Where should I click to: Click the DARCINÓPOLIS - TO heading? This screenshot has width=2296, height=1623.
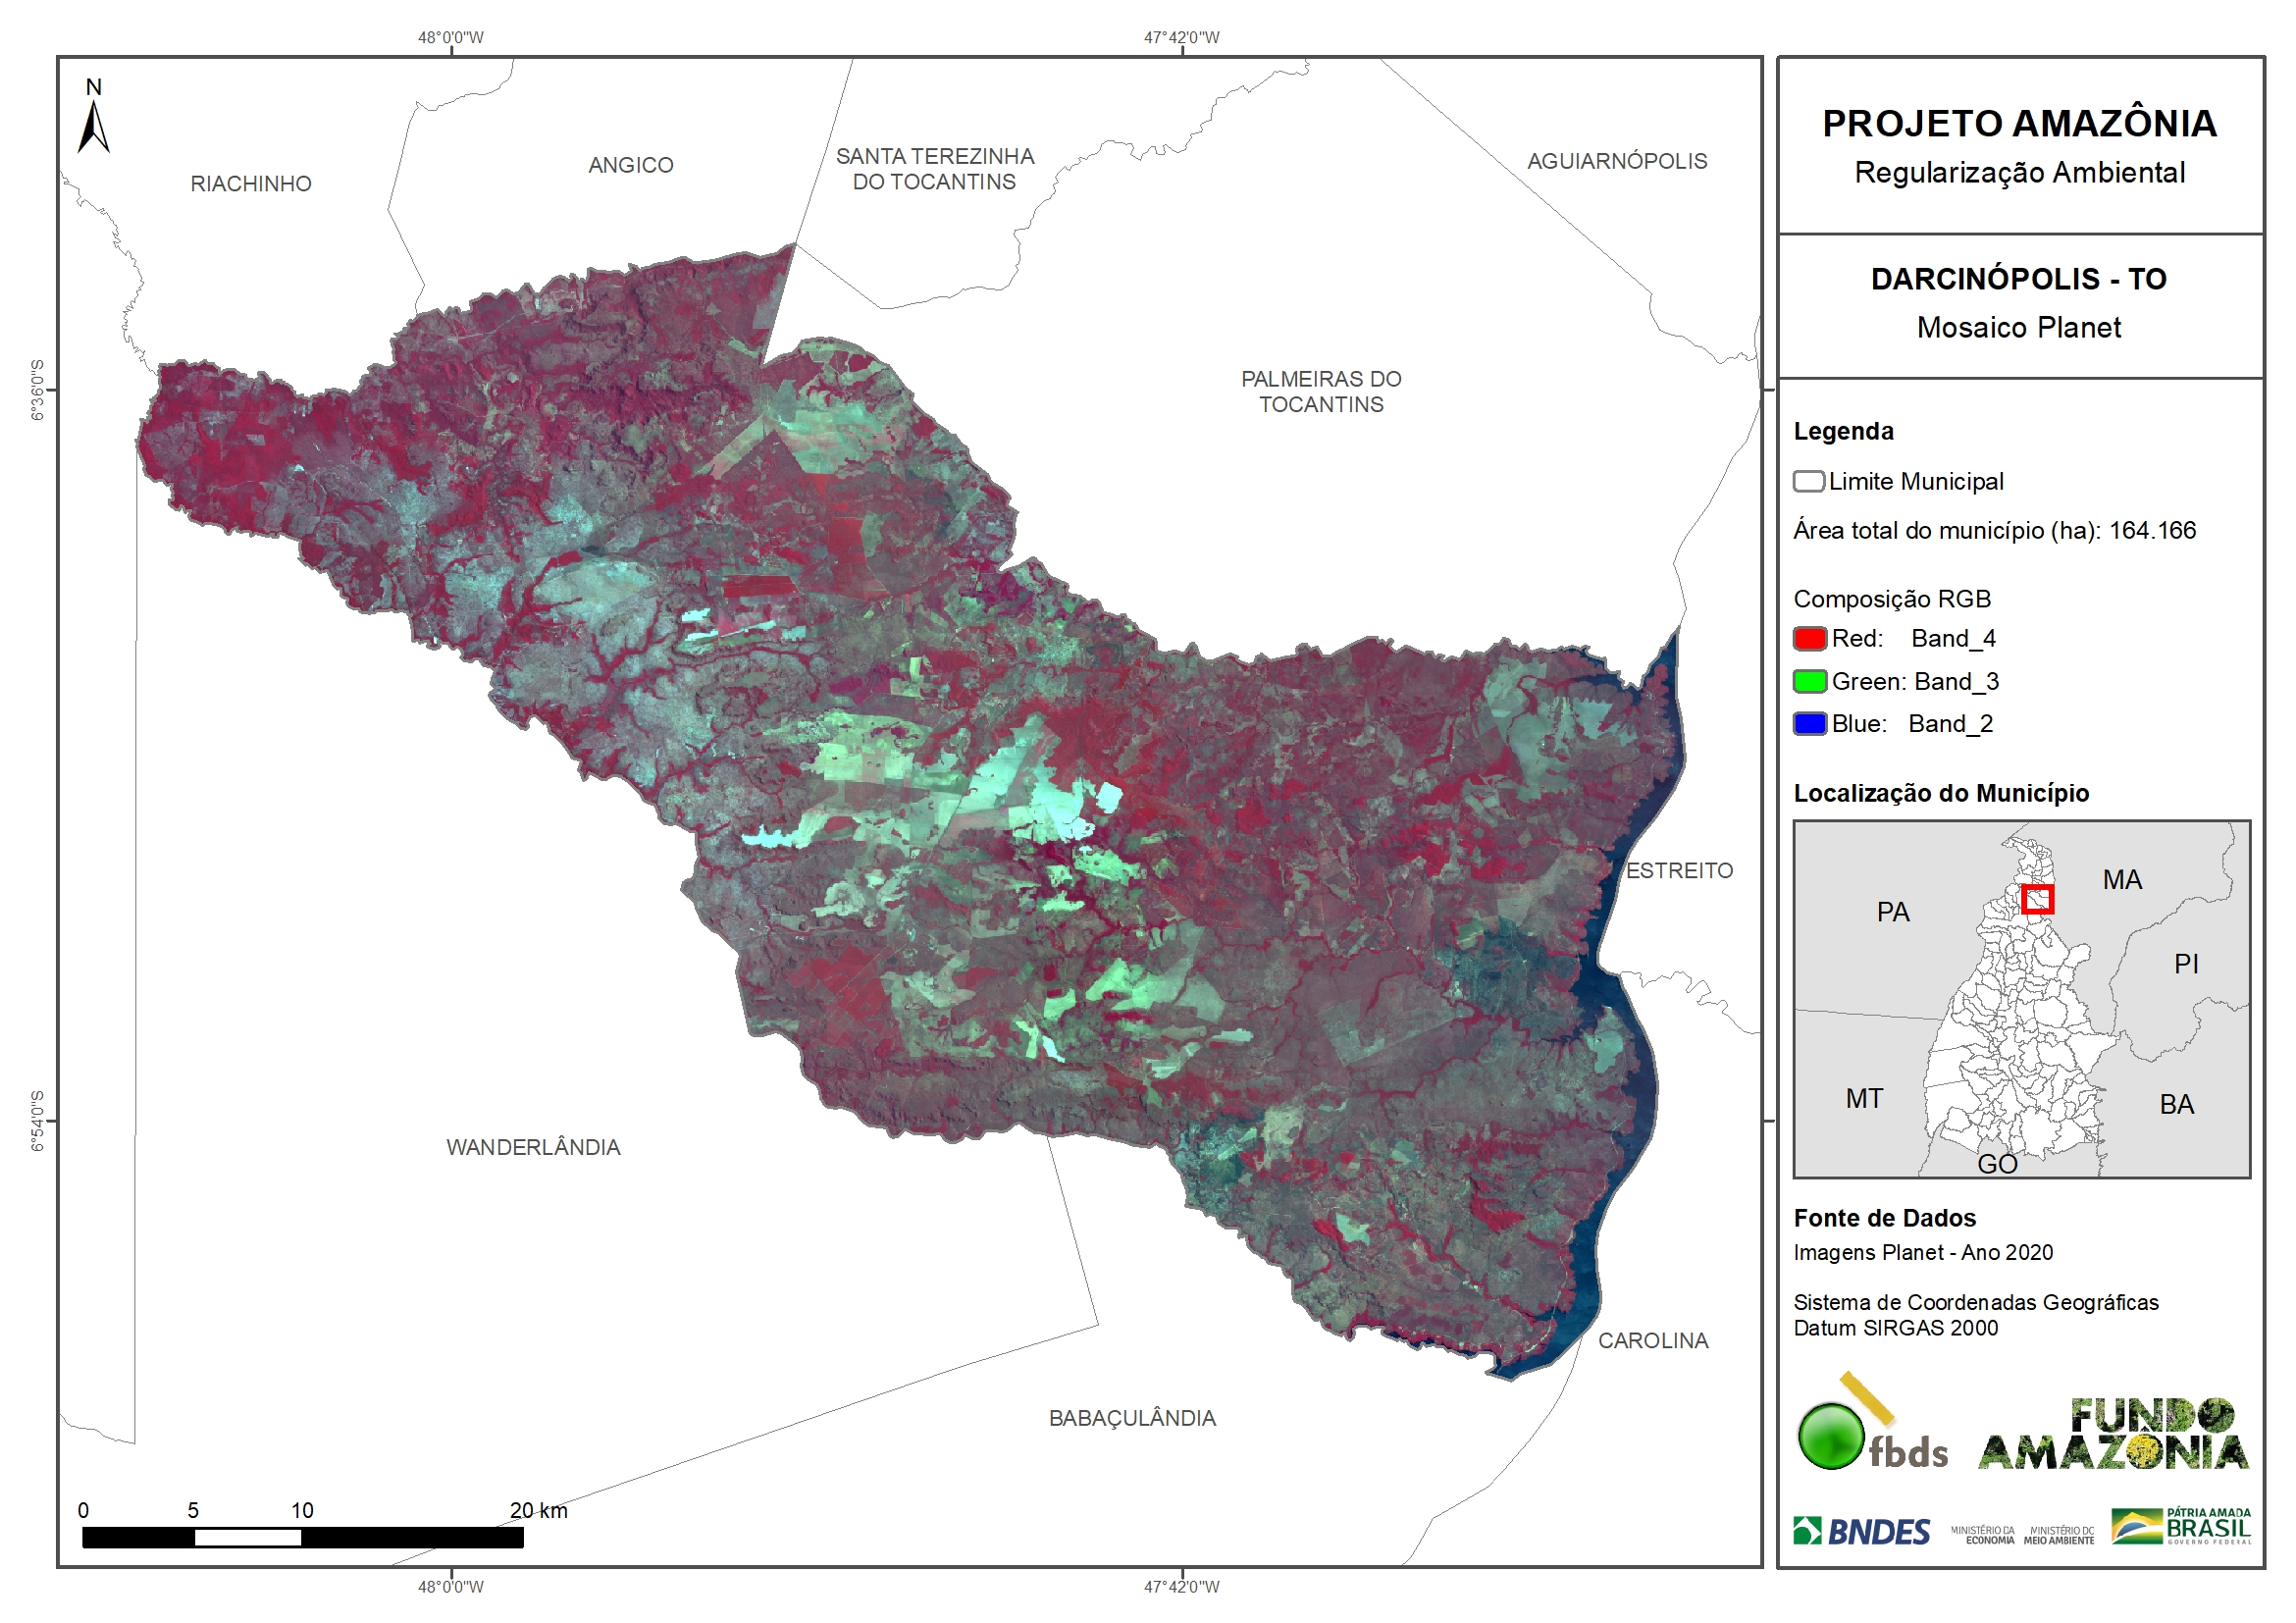point(2018,279)
